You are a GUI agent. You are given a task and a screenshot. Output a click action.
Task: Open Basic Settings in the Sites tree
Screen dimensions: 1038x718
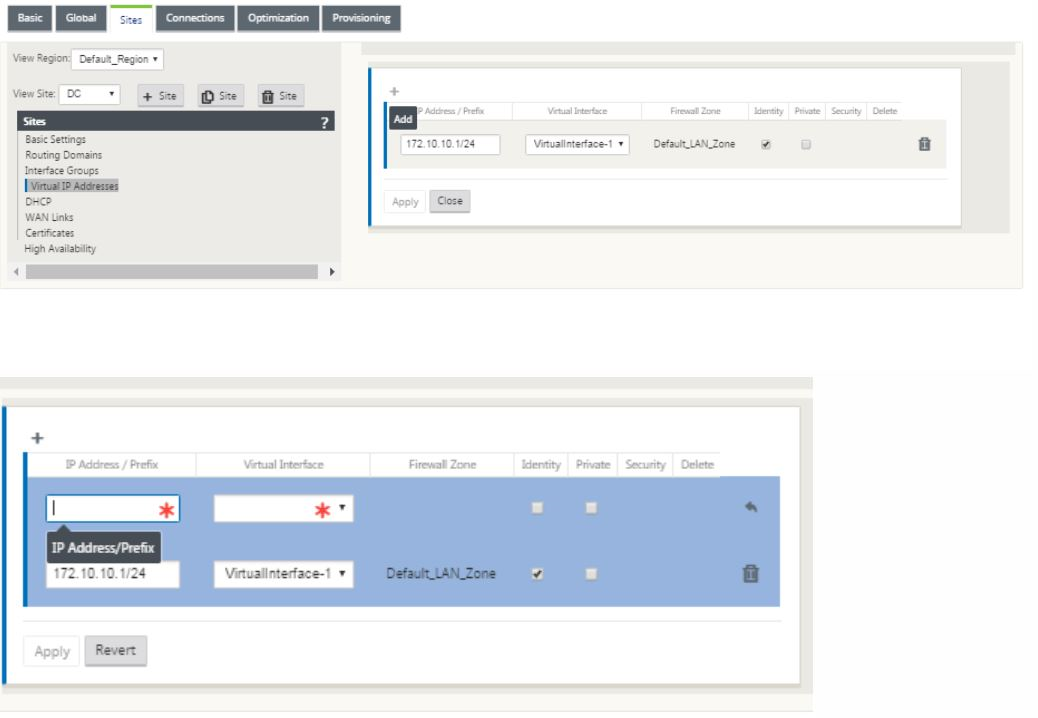pyautogui.click(x=56, y=139)
